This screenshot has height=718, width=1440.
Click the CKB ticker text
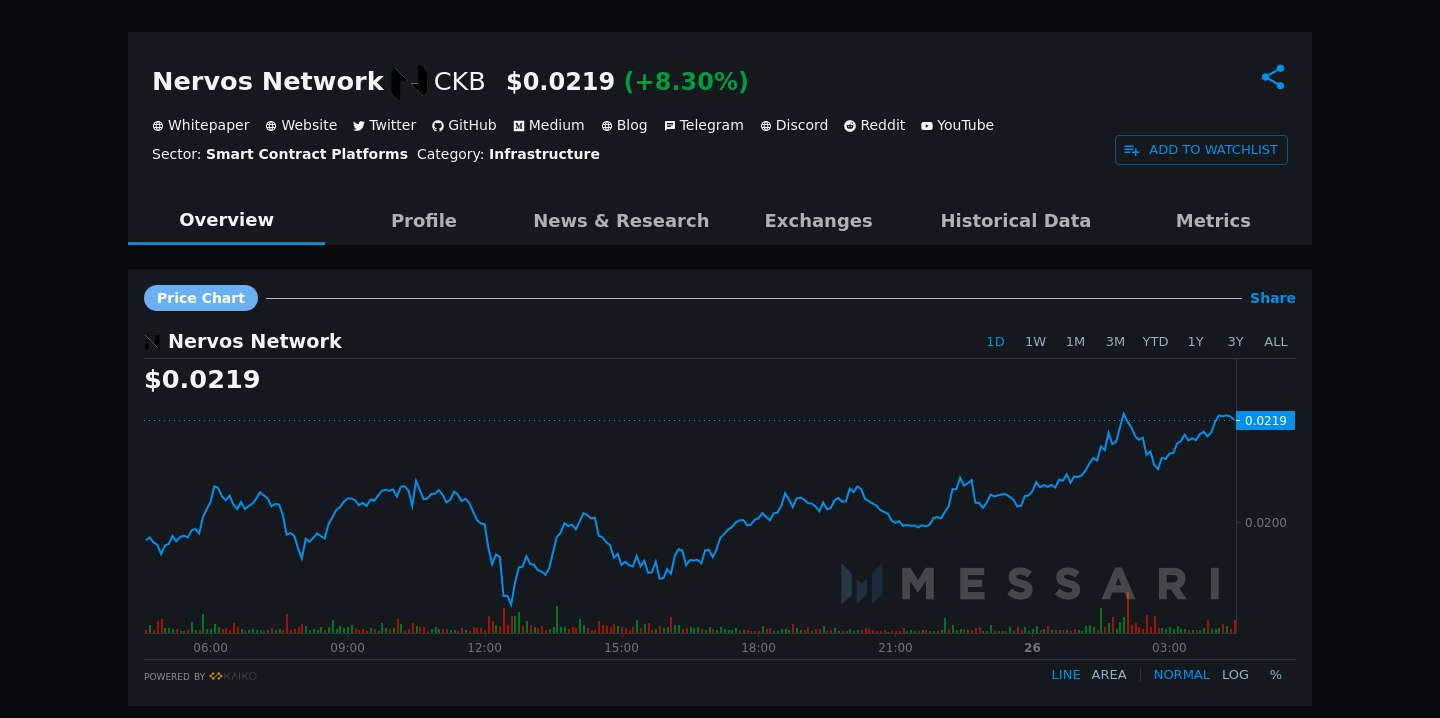[459, 82]
